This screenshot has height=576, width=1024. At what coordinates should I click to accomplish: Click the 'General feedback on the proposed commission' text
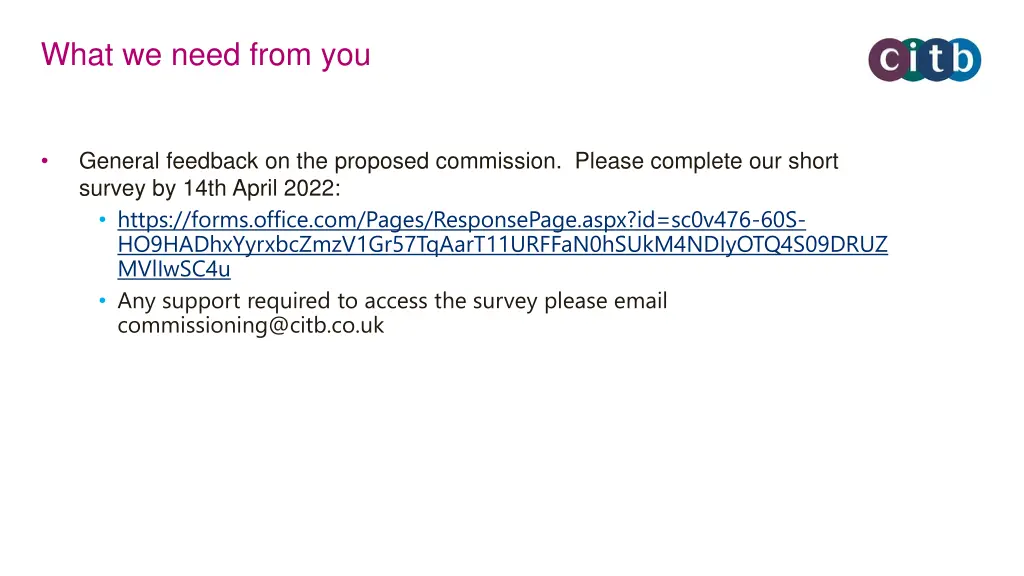point(320,161)
